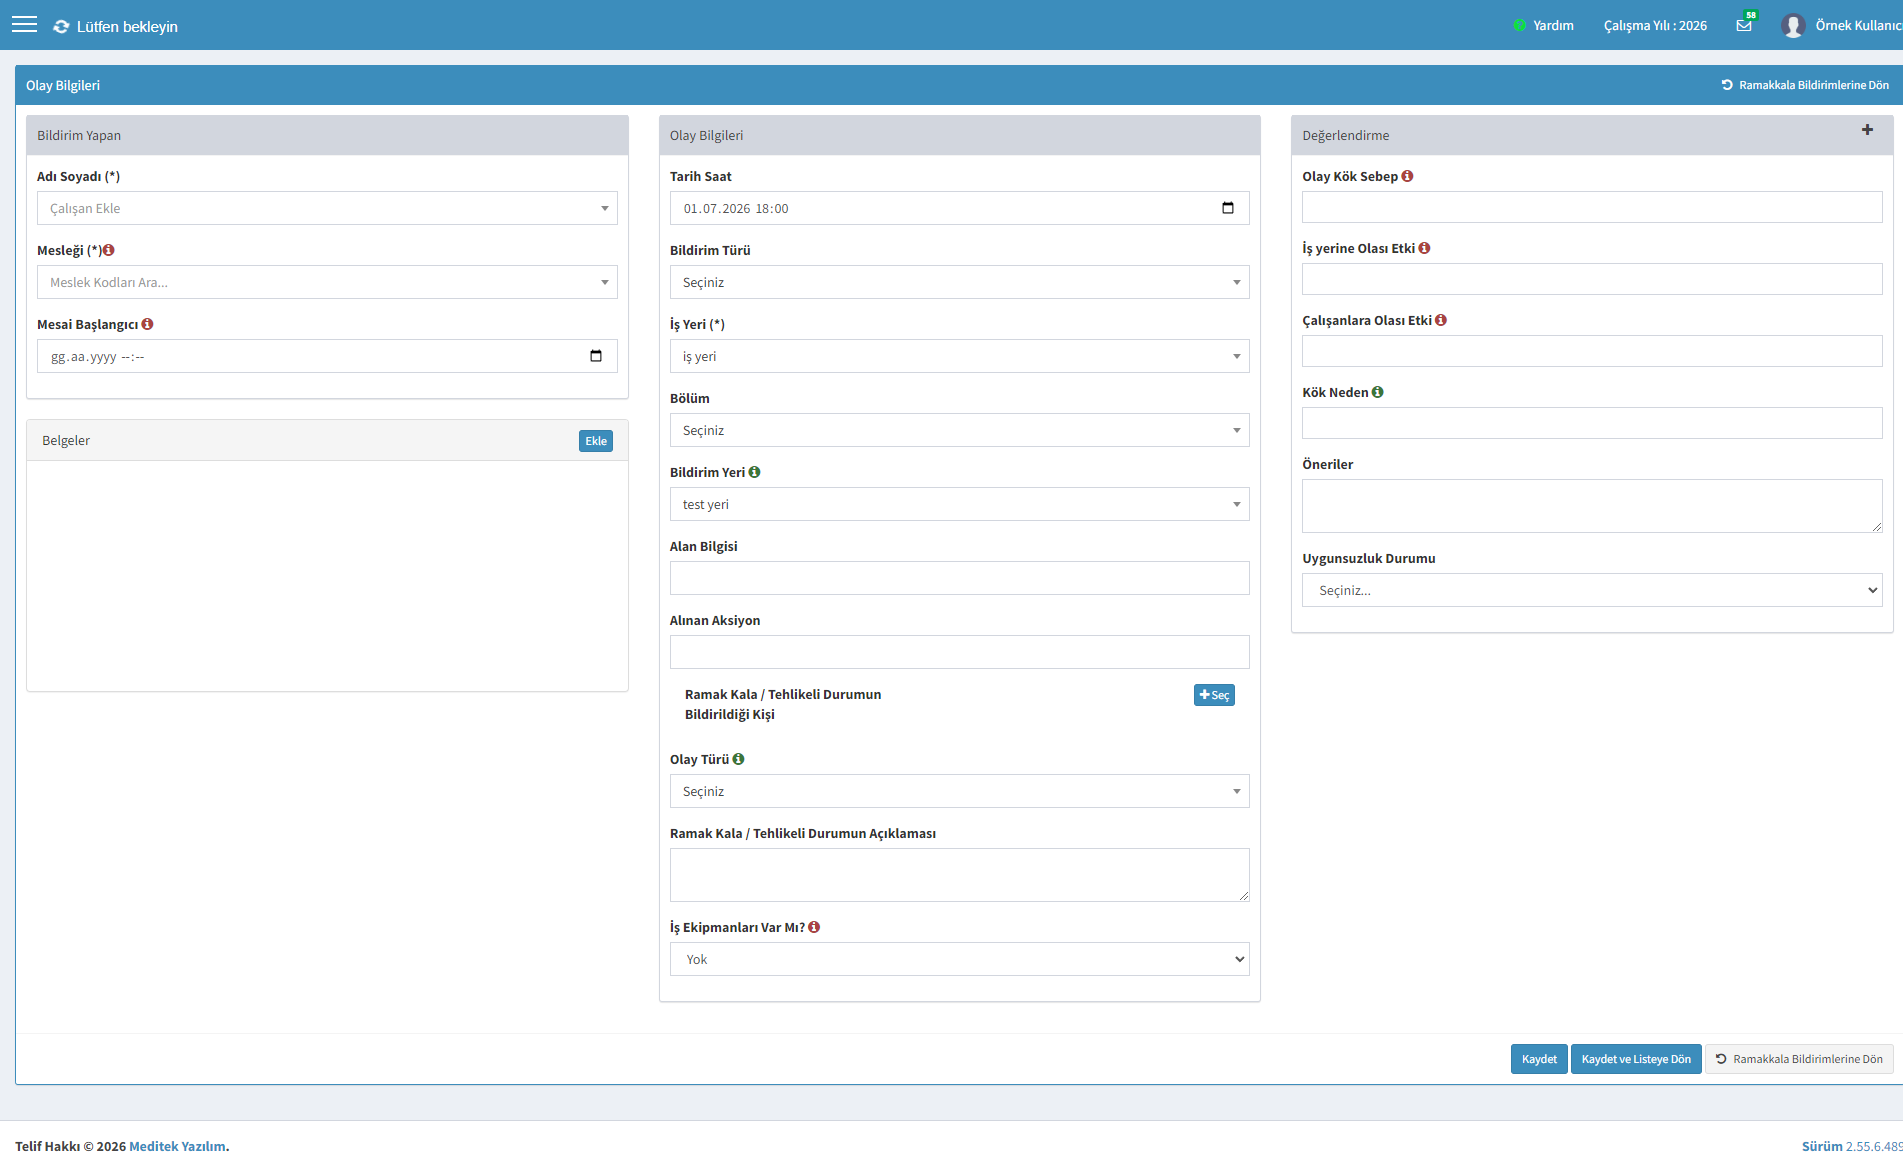Screen dimensions: 1903x1171
Task: Open the hamburger navigation menu
Action: click(25, 25)
